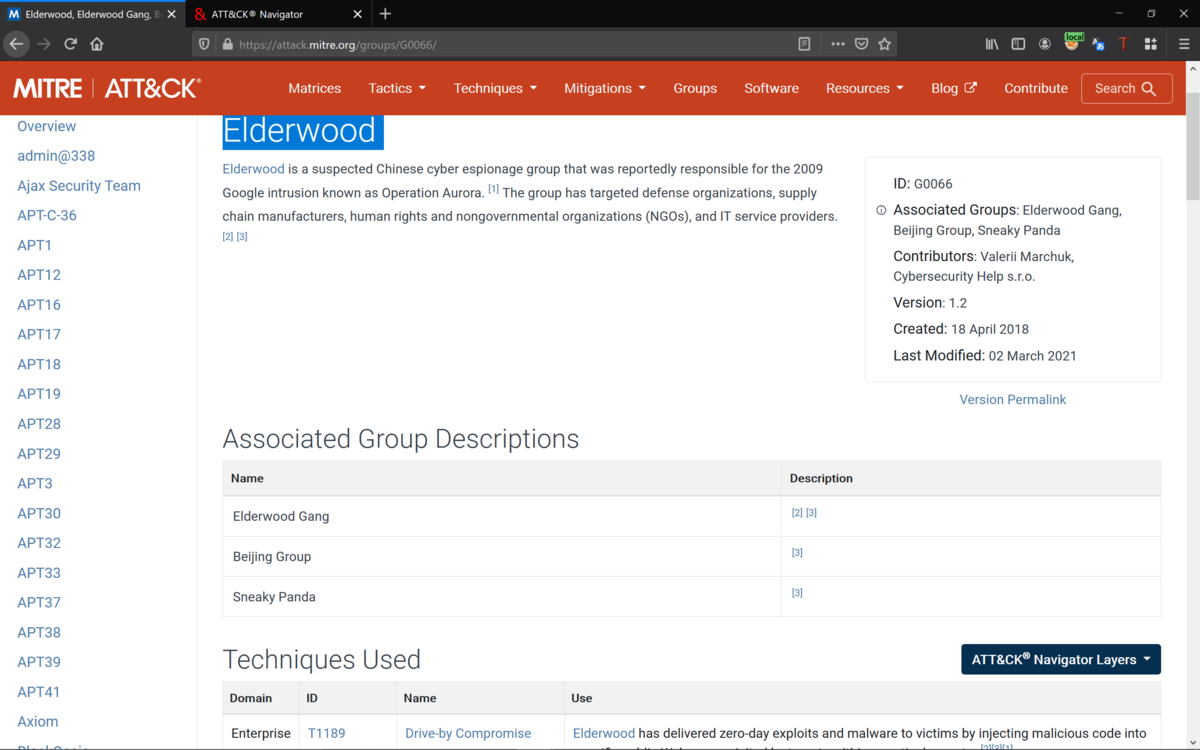Open APT28 group page
Viewport: 1200px width, 750px height.
pos(39,424)
